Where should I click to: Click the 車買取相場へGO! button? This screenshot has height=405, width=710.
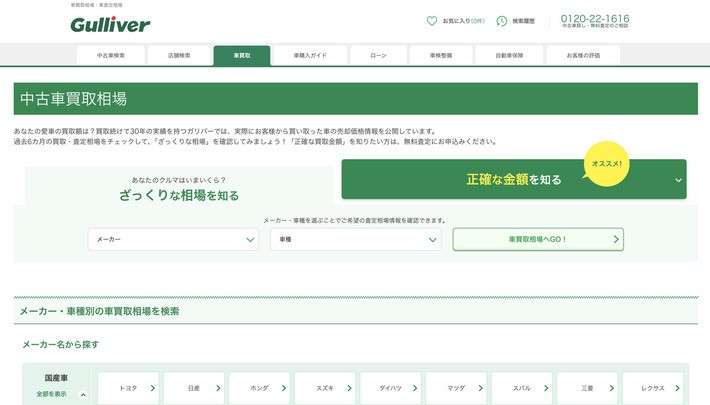(x=538, y=239)
